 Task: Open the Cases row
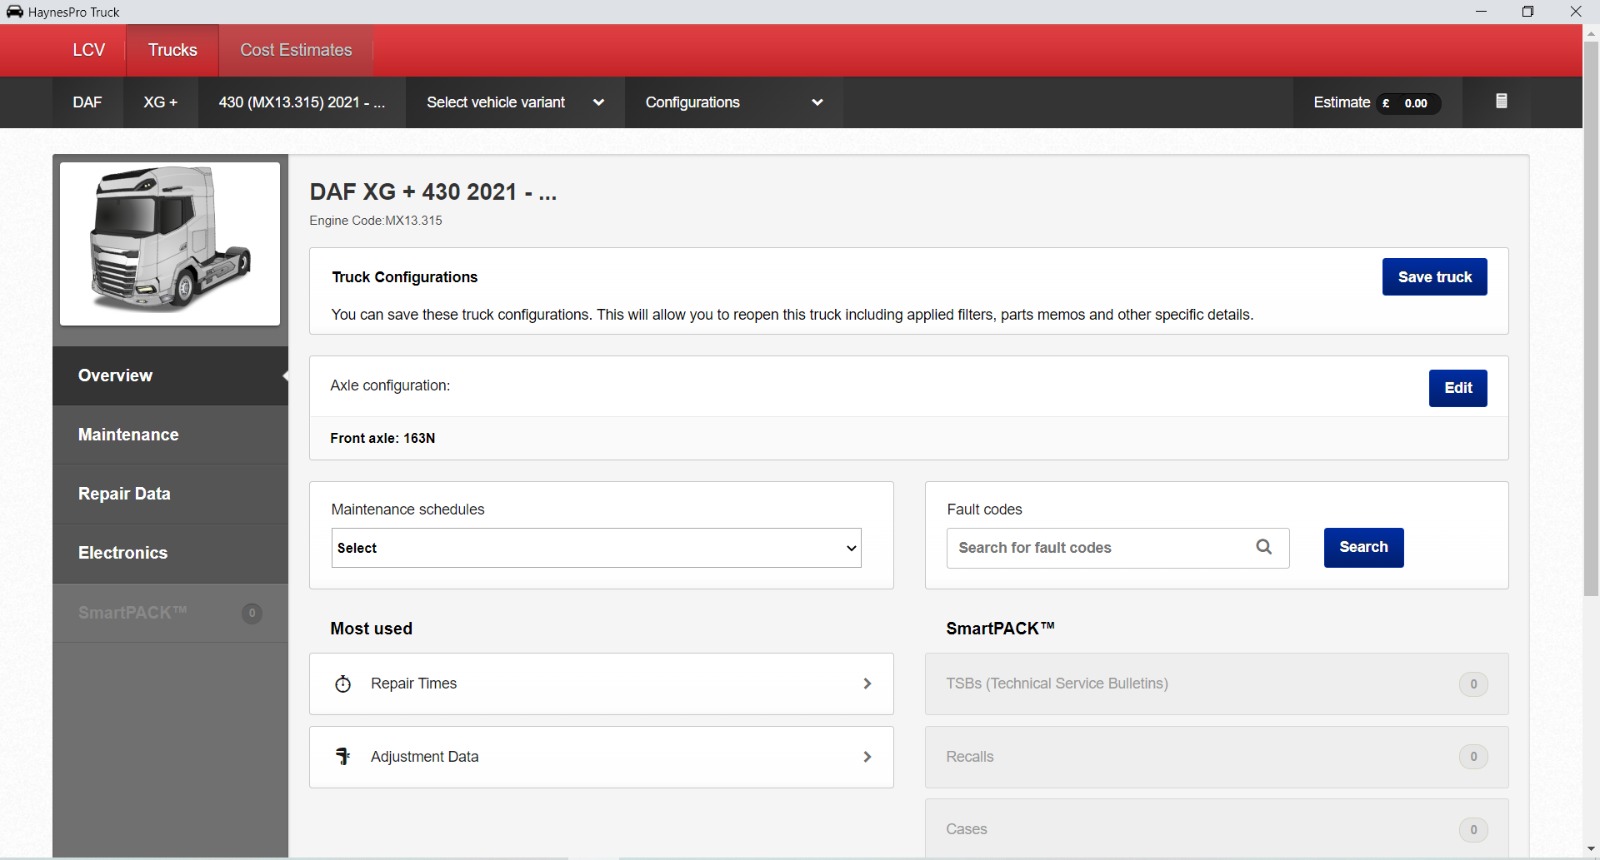pyautogui.click(x=1216, y=829)
